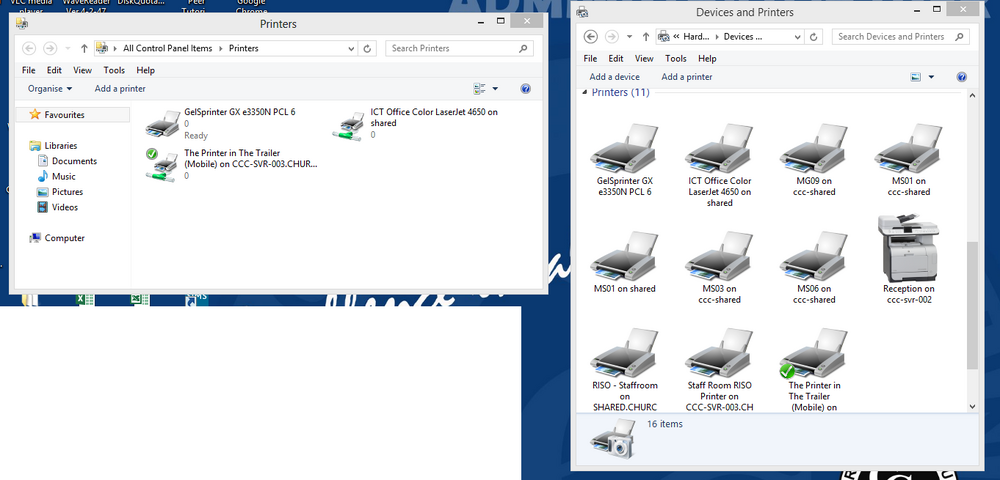This screenshot has width=1000, height=480.
Task: Click Search Printers field
Action: tap(459, 48)
